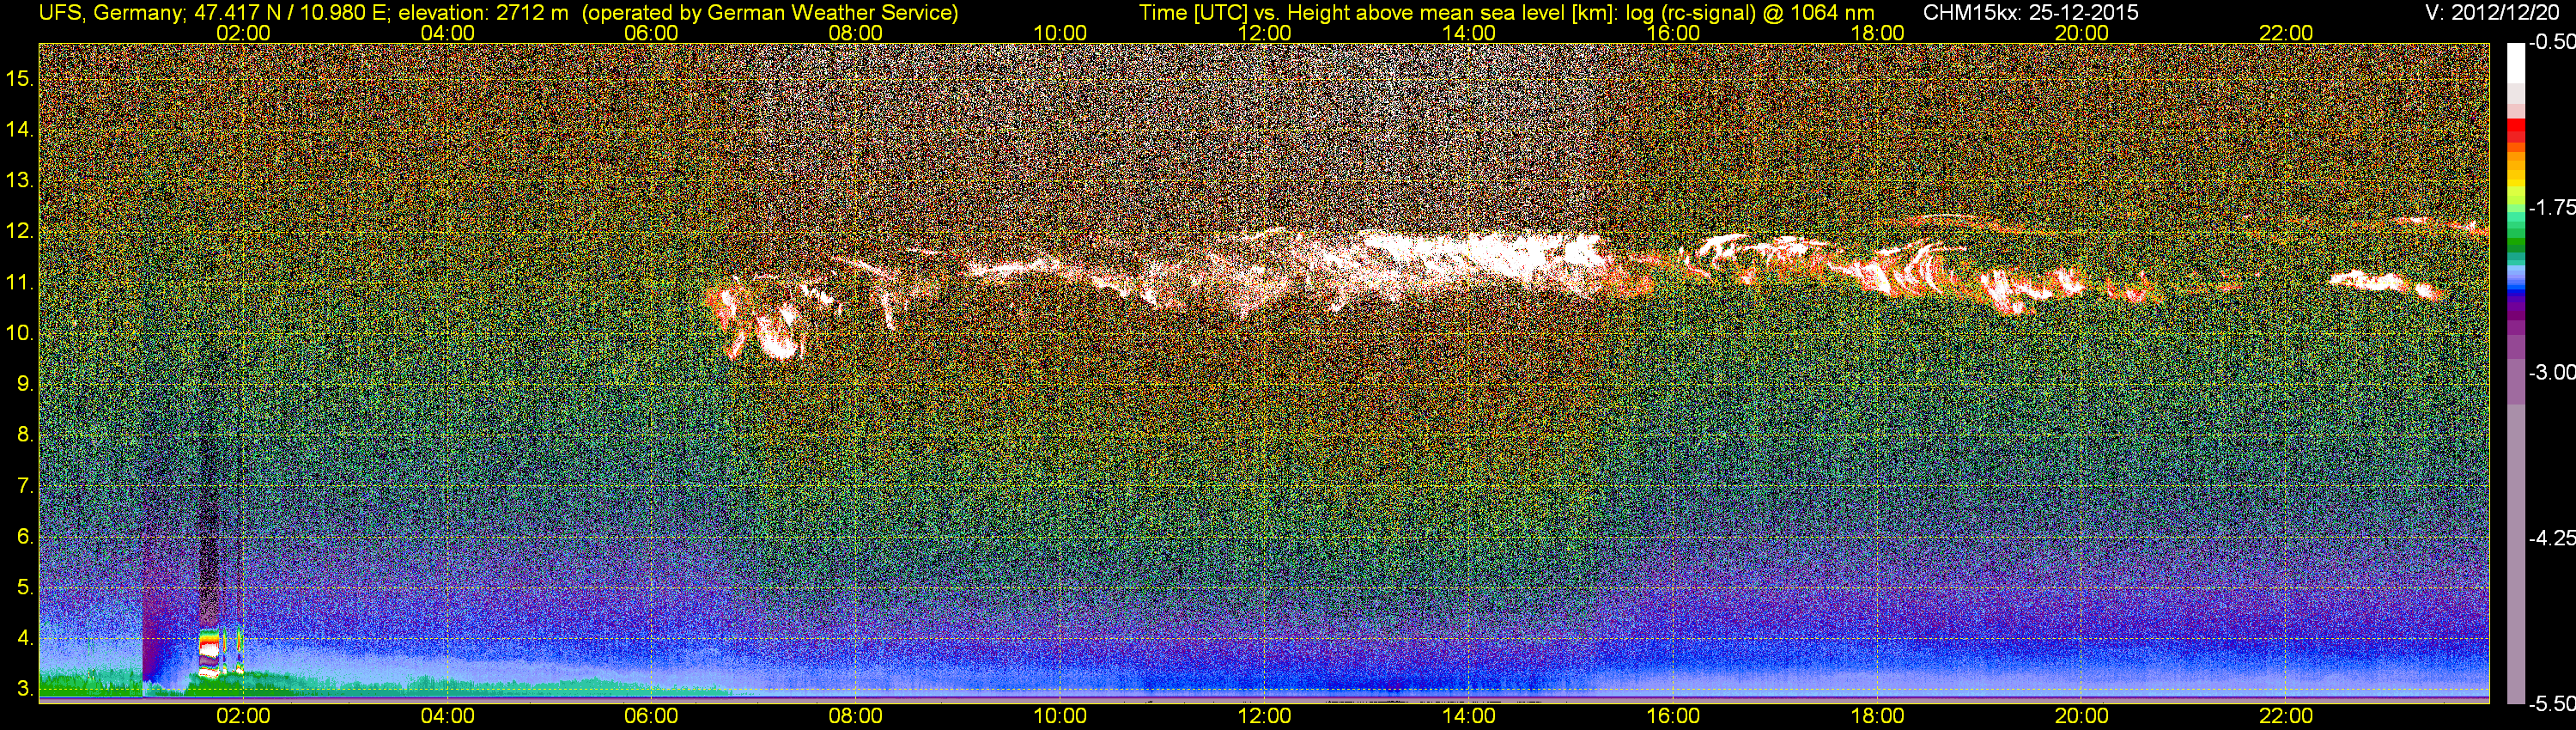Click the '08:00' label on the top axis
Screen dimensions: 2576x730
tap(856, 33)
